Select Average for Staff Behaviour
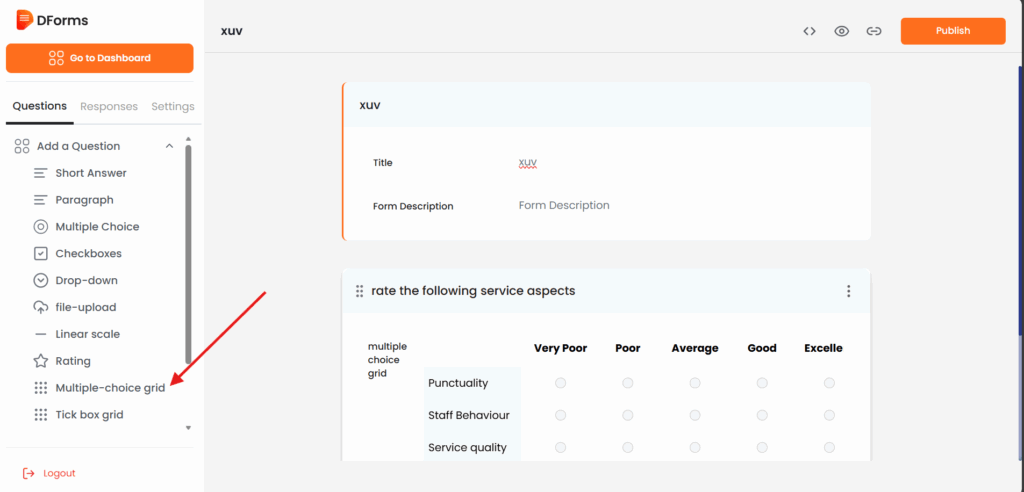This screenshot has width=1024, height=492. tap(695, 415)
